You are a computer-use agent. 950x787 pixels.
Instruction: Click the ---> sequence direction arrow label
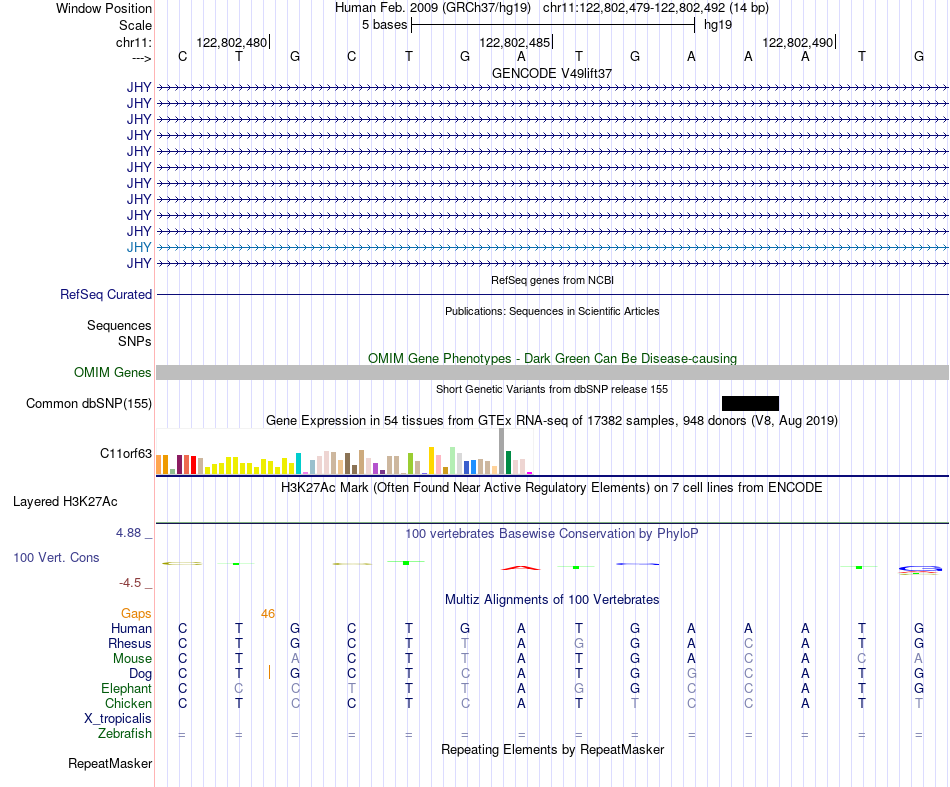[141, 58]
